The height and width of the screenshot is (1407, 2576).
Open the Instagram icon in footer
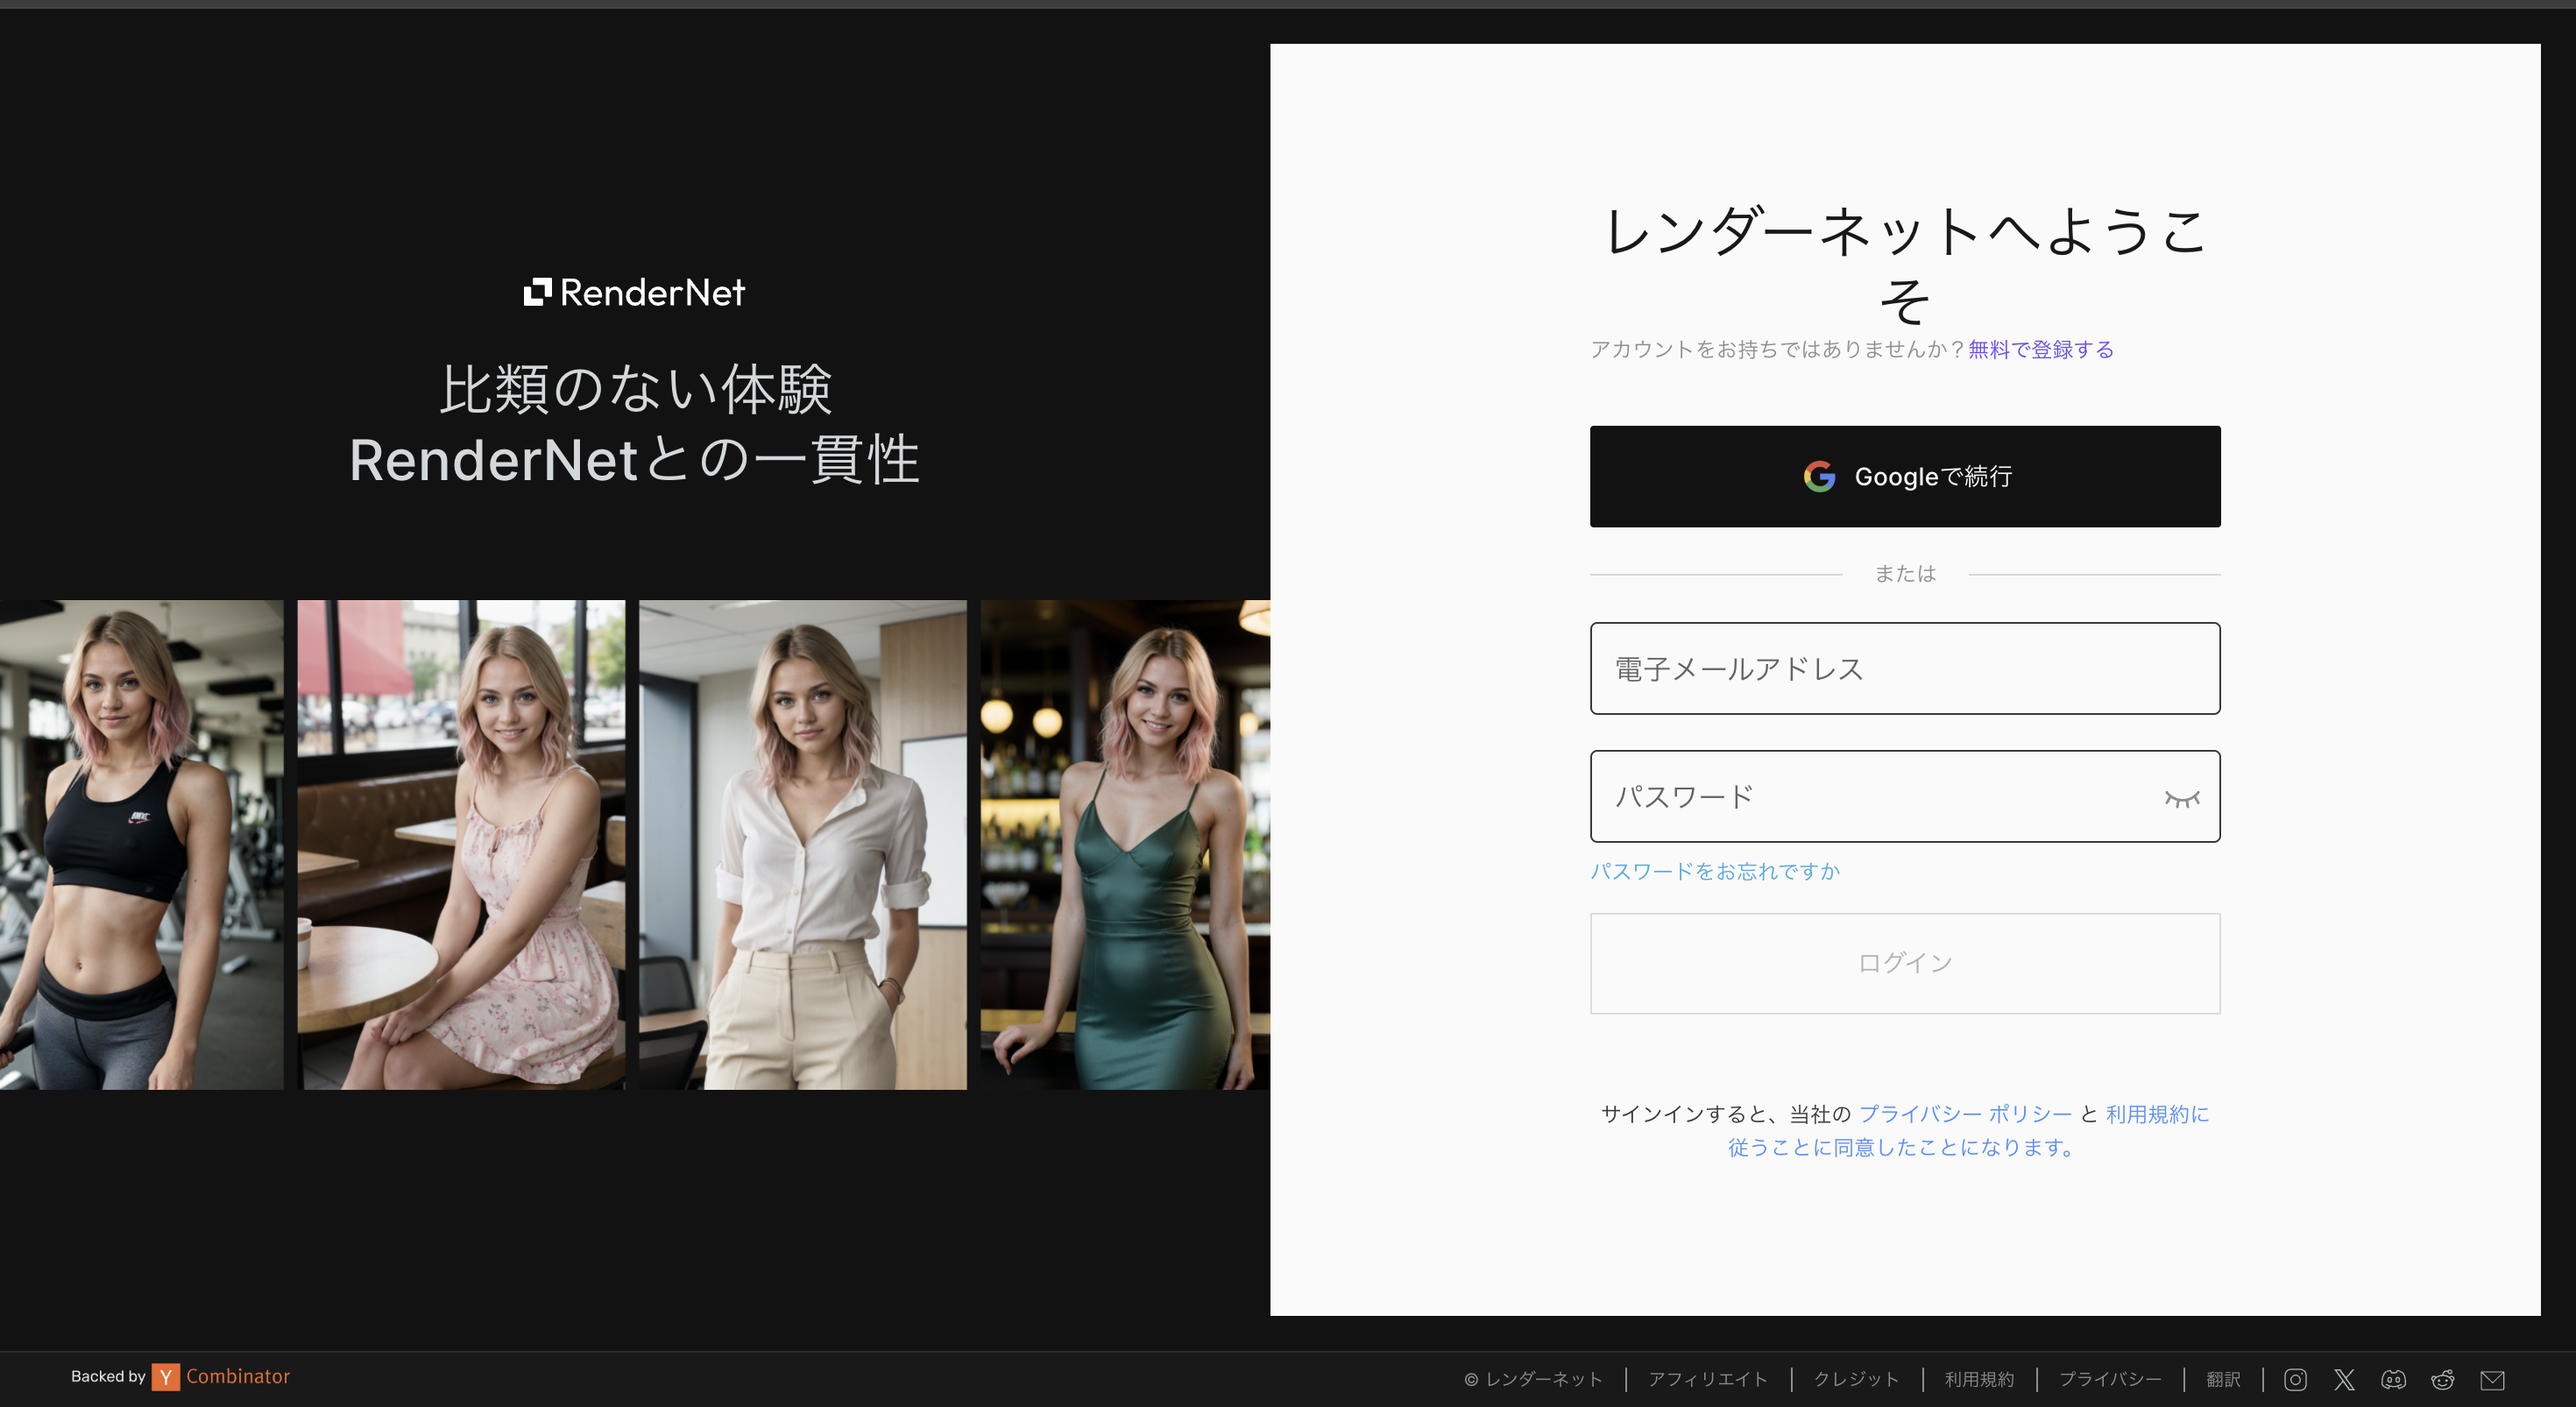pos(2295,1379)
